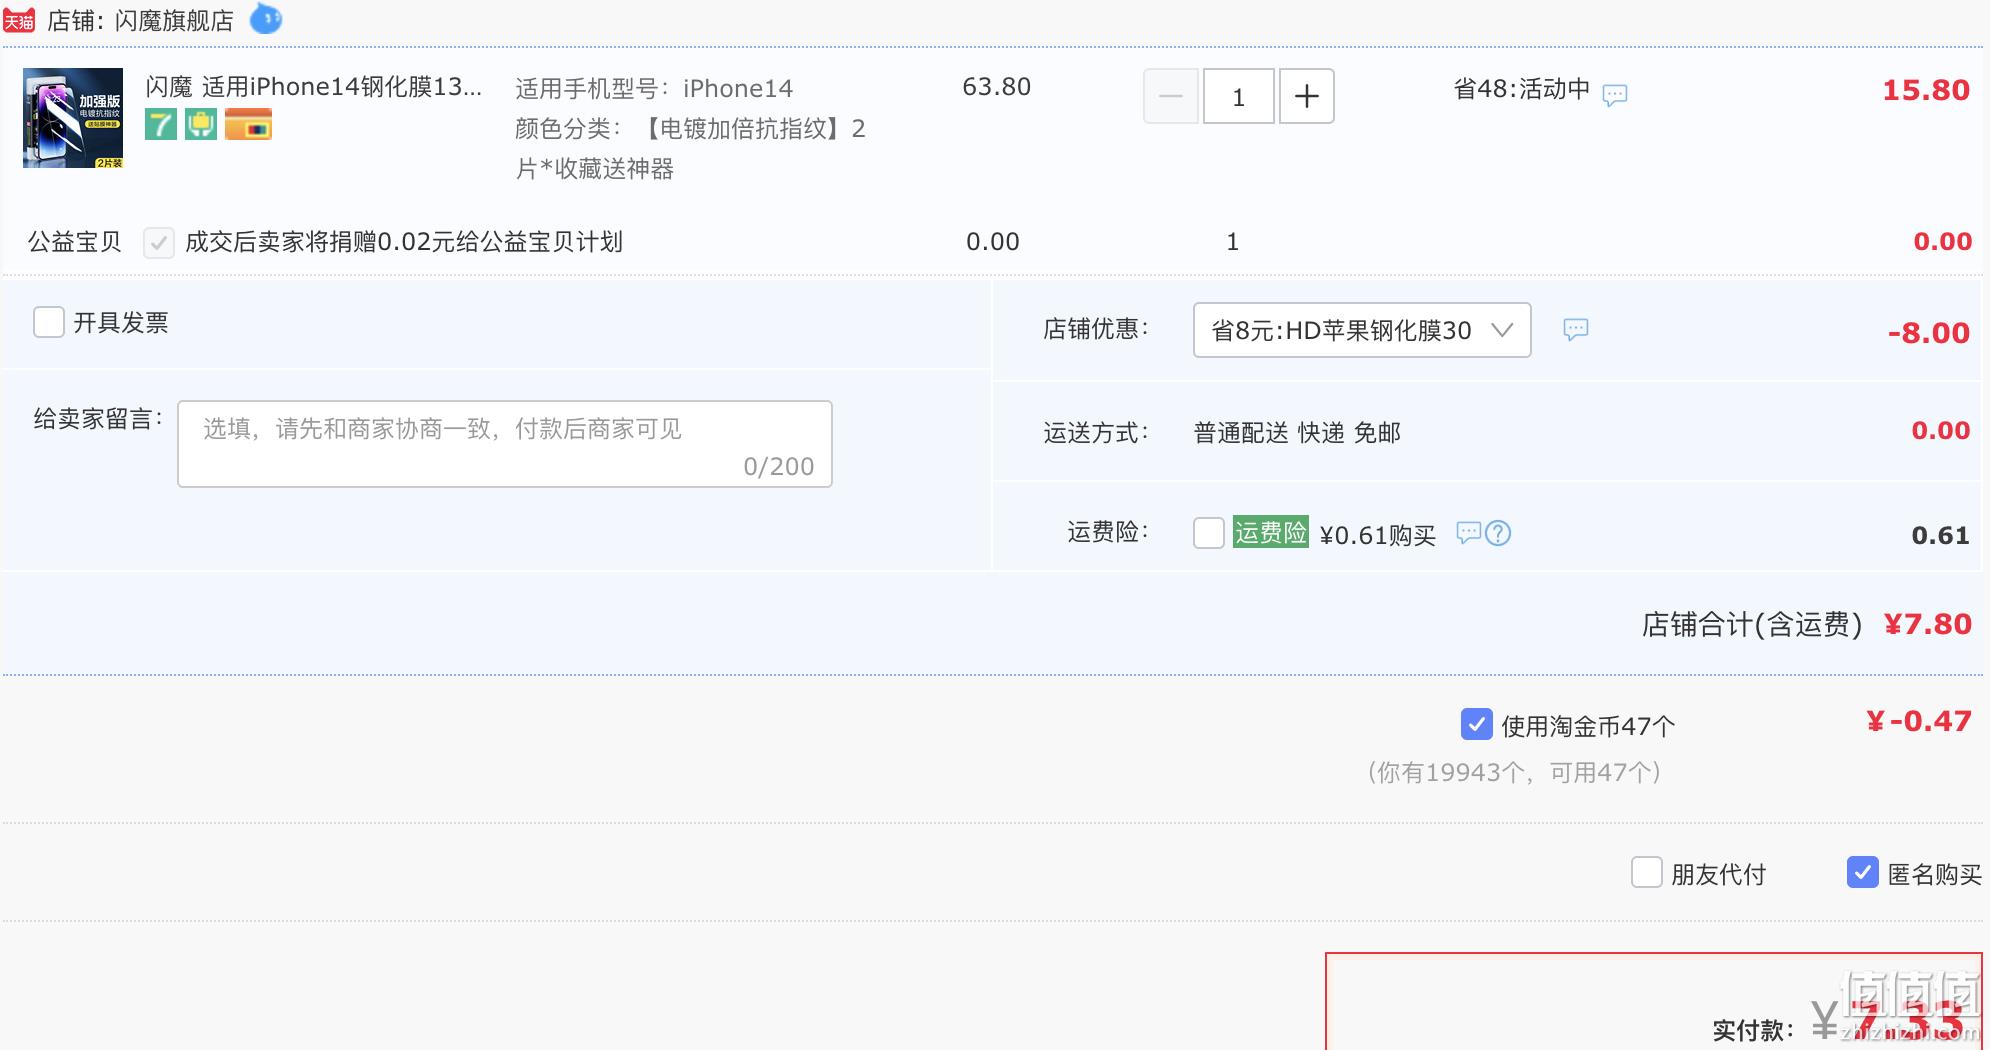This screenshot has width=1990, height=1050.
Task: Click the item subtotal price 15.80
Action: (x=1926, y=90)
